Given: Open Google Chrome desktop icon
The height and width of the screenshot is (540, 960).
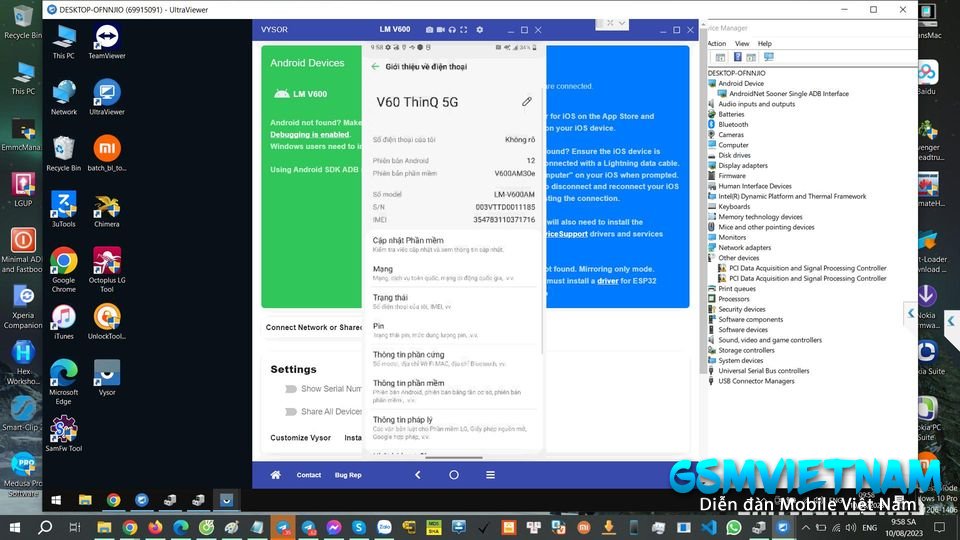Looking at the screenshot, I should (x=64, y=269).
